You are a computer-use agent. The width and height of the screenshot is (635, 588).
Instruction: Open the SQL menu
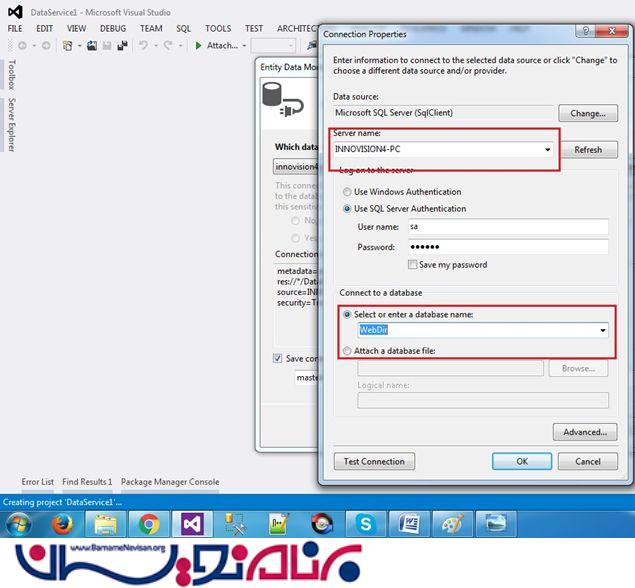pyautogui.click(x=183, y=29)
